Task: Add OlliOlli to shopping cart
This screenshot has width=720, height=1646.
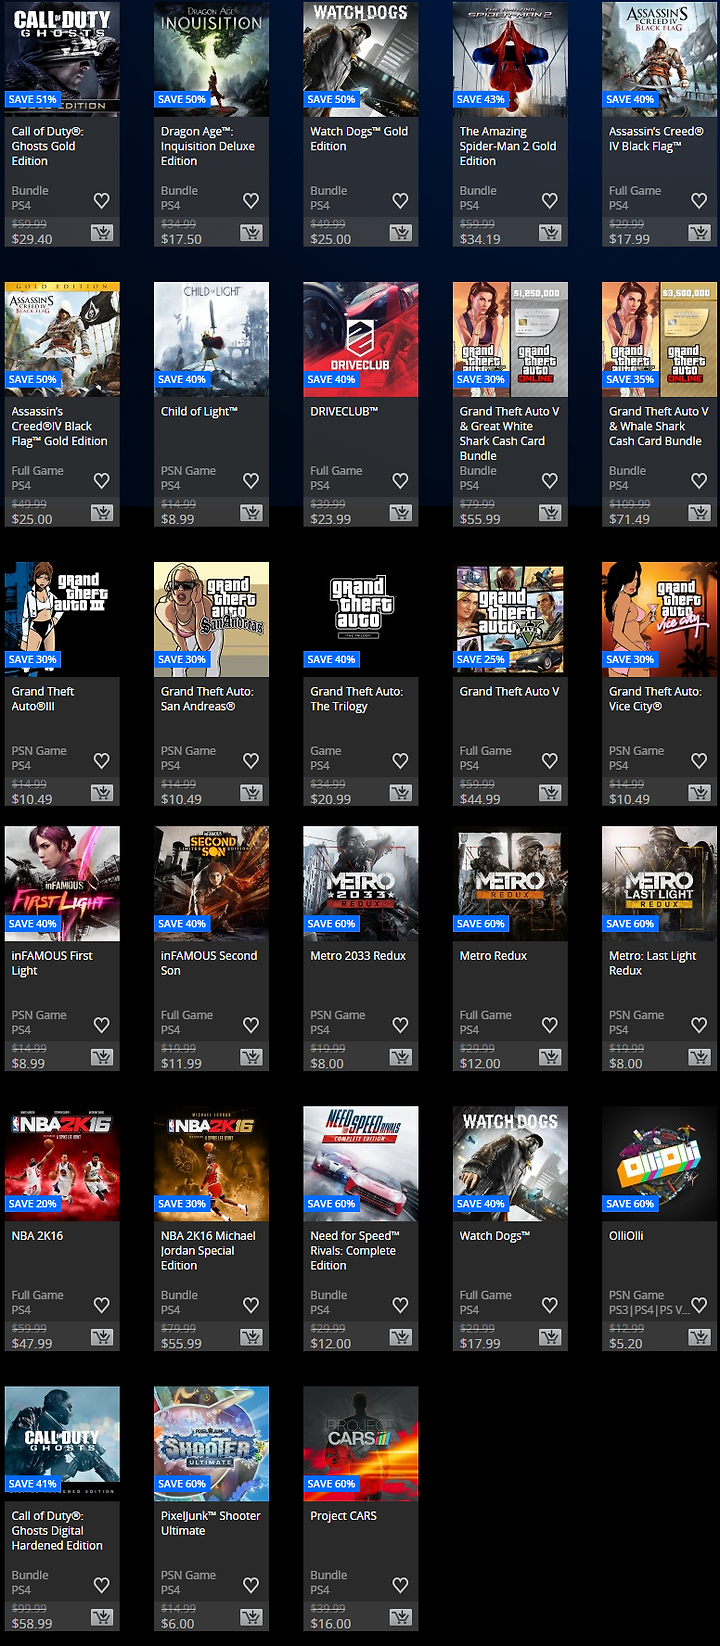Action: point(700,1337)
